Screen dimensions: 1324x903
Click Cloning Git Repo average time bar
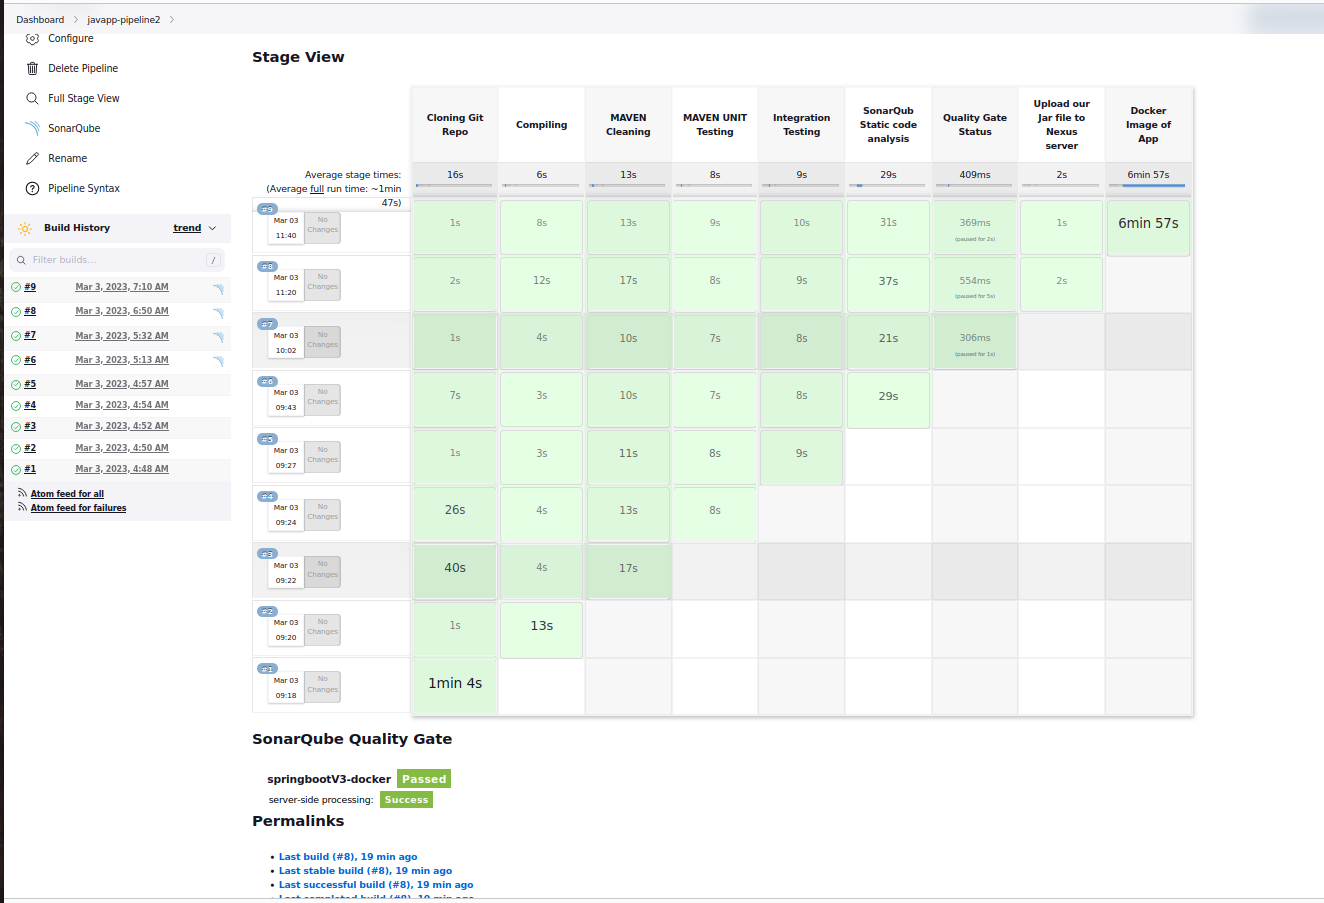click(x=455, y=185)
